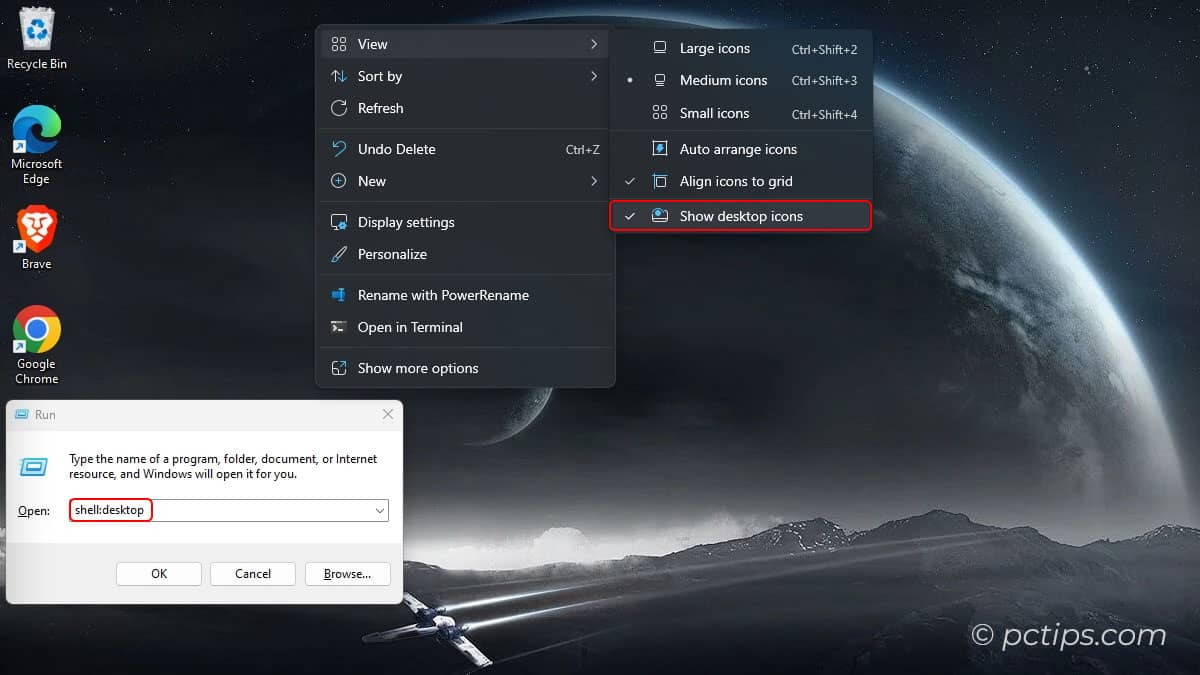The width and height of the screenshot is (1200, 675).
Task: Undo the last delete action
Action: [396, 148]
